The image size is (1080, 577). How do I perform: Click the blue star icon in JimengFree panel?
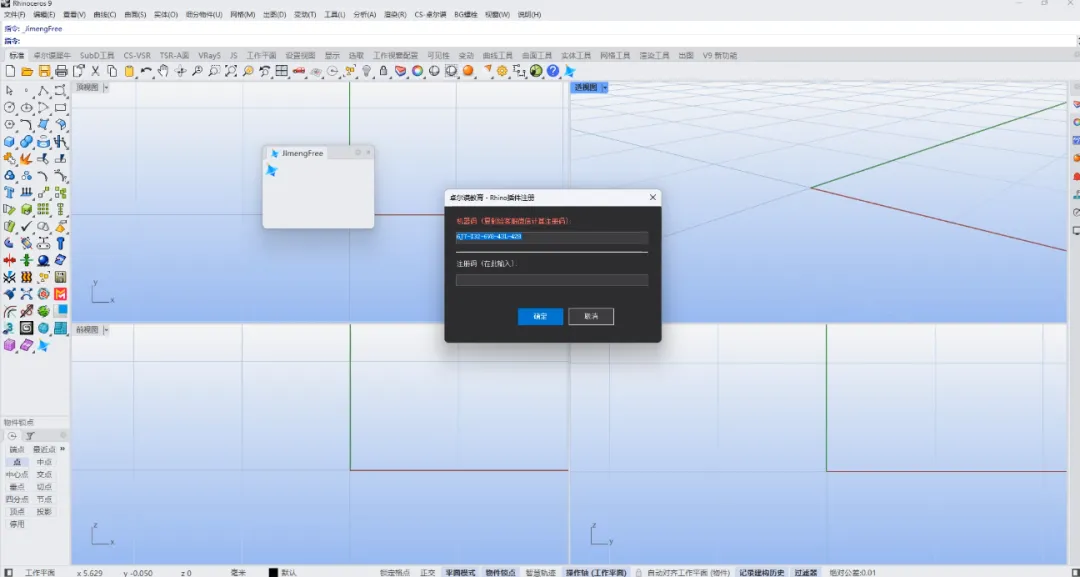[271, 170]
